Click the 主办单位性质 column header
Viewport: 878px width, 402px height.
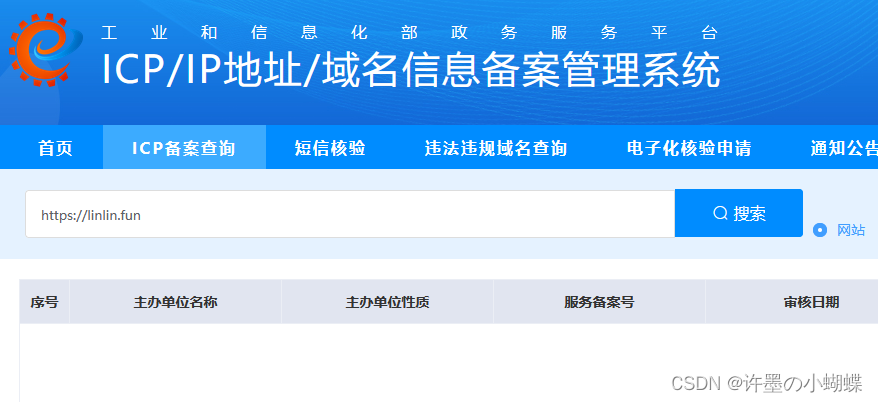tap(387, 302)
